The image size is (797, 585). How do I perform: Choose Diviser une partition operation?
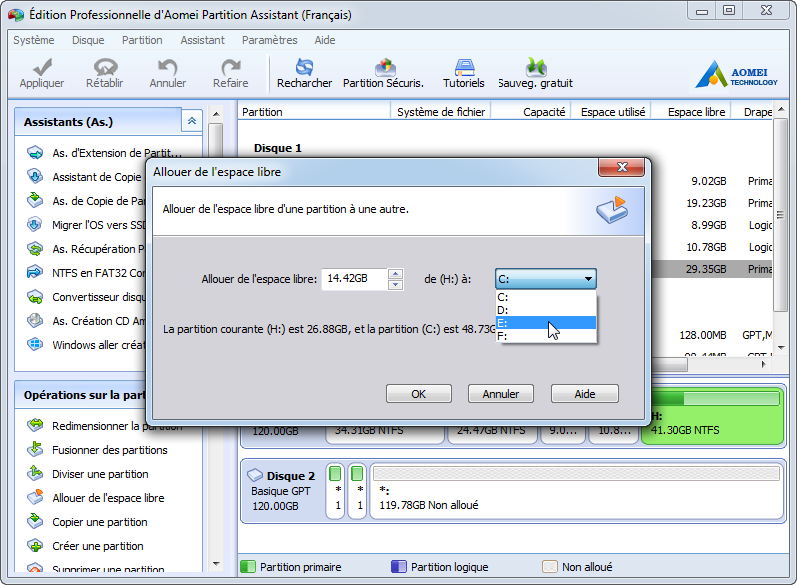point(87,474)
